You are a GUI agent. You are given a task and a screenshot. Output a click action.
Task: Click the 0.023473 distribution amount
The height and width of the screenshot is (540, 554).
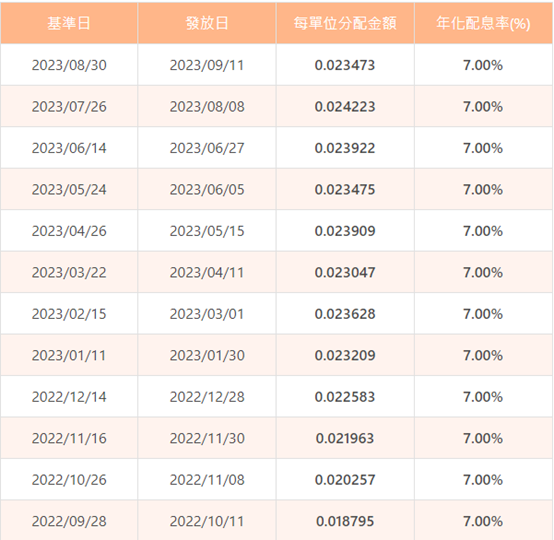[x=345, y=65]
